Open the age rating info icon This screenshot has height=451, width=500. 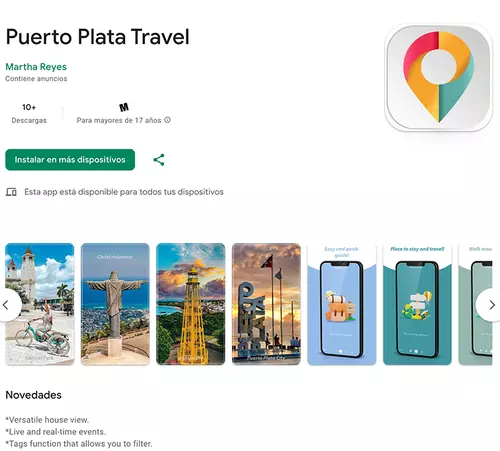coord(167,120)
